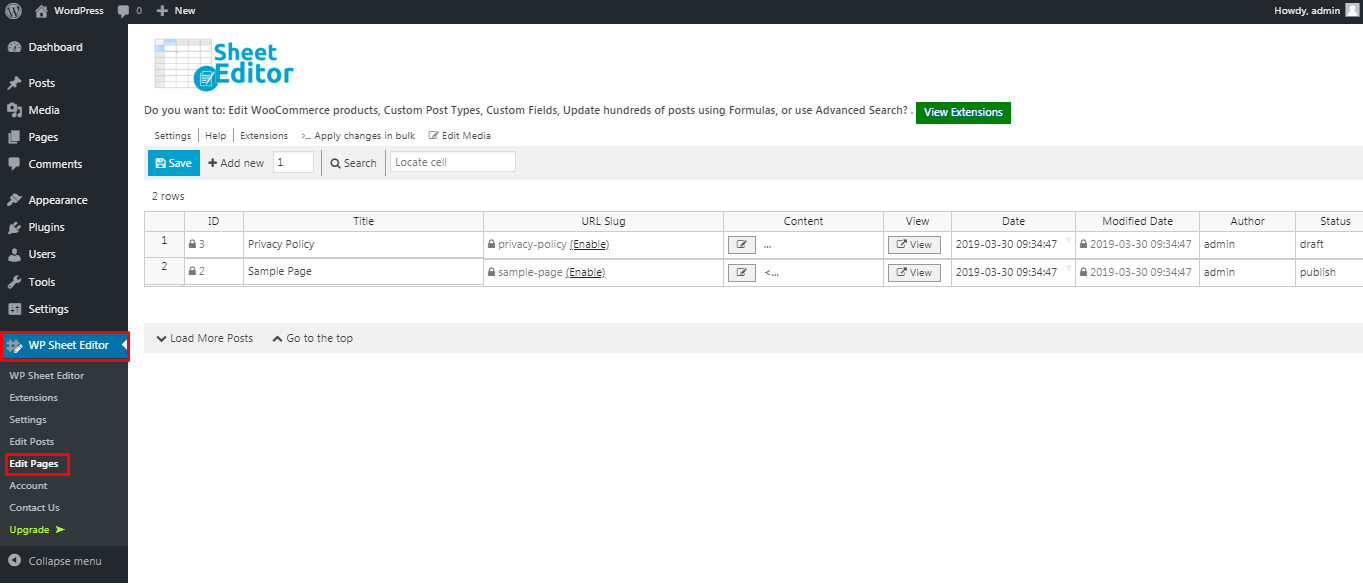The height and width of the screenshot is (585, 1363).
Task: Open date picker arrow for Sample Page row
Action: coord(1068,269)
